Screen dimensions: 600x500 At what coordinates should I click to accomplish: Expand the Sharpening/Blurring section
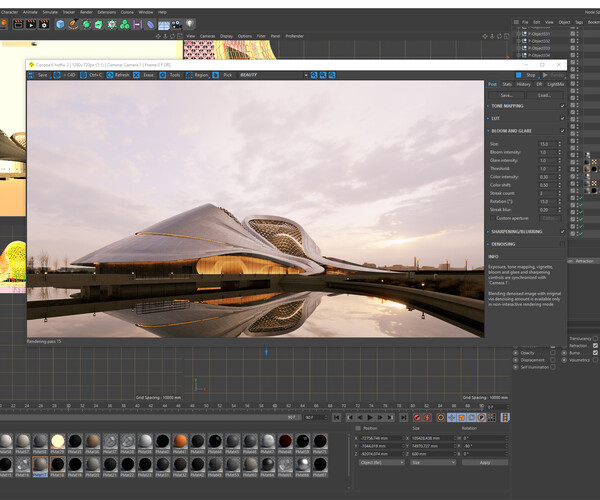click(x=488, y=231)
